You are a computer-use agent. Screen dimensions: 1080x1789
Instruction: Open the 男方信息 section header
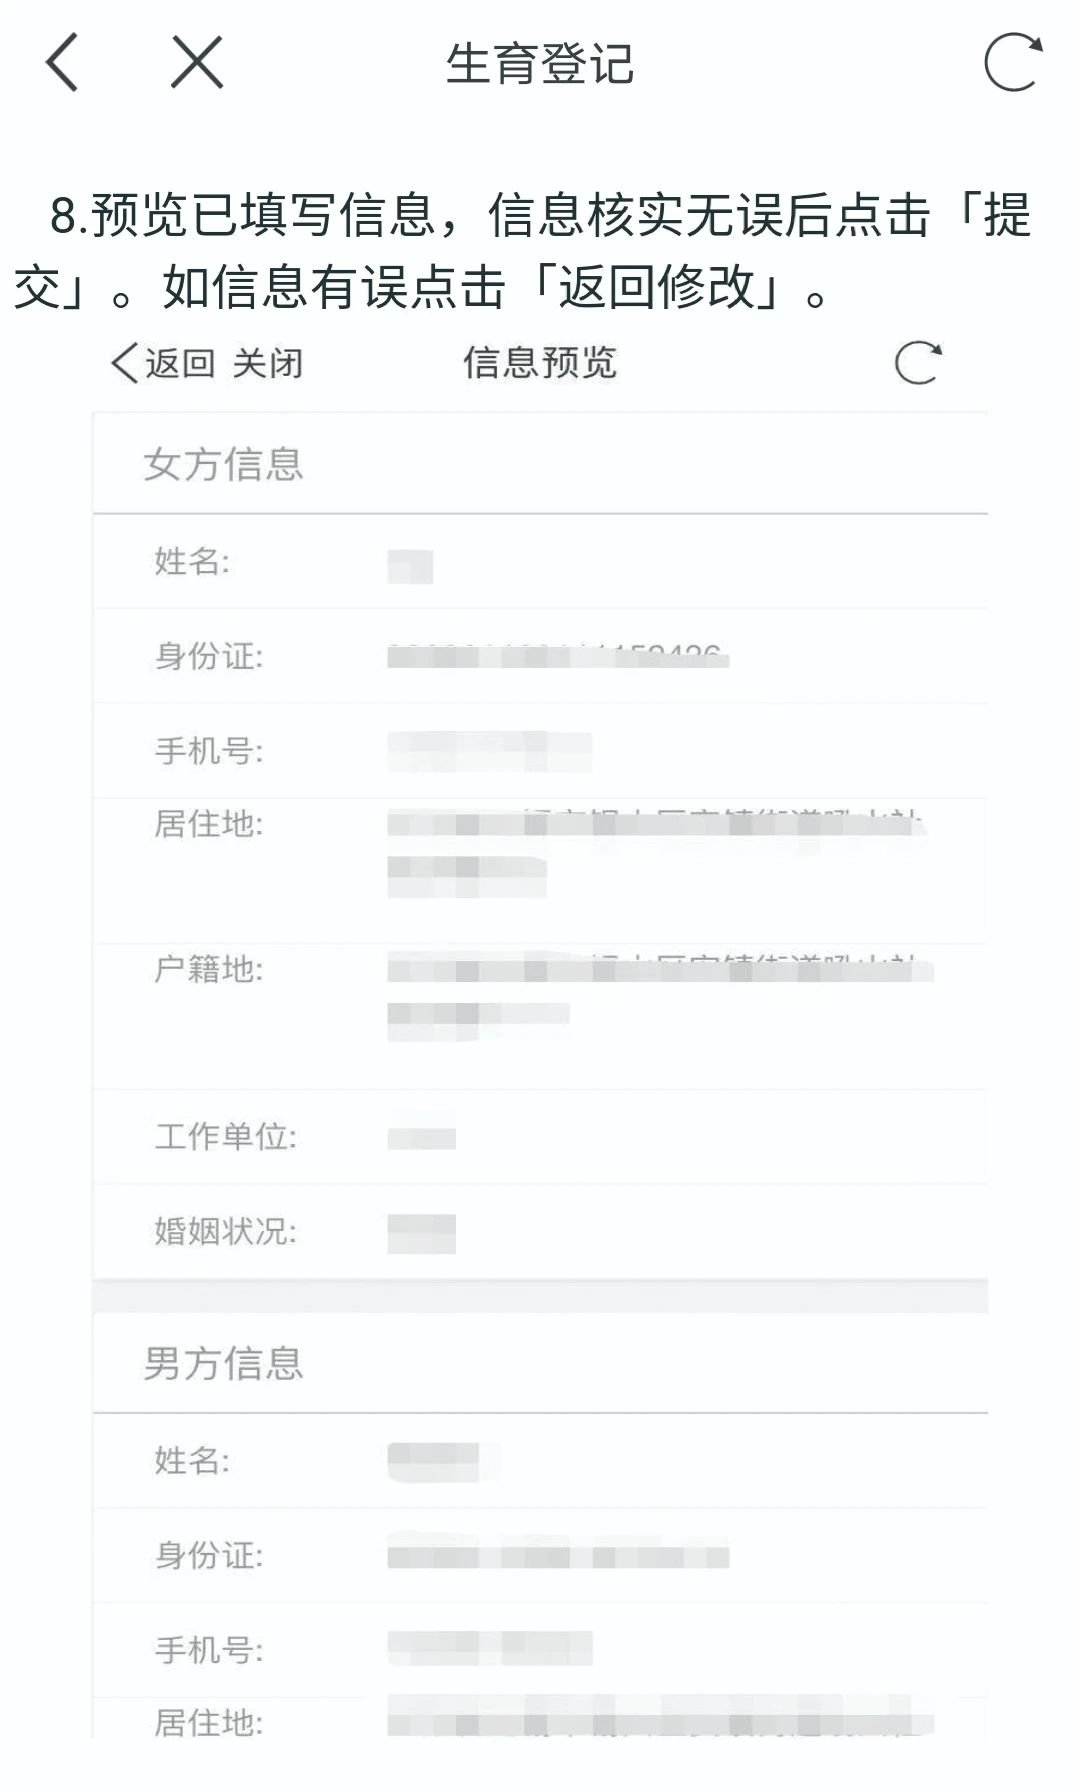click(x=540, y=1363)
